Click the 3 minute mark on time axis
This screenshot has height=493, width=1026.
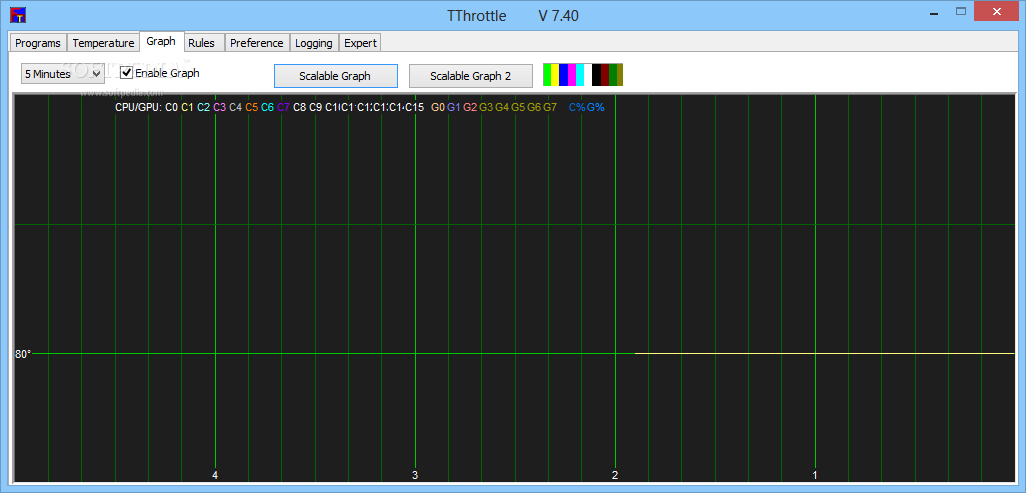tap(415, 475)
